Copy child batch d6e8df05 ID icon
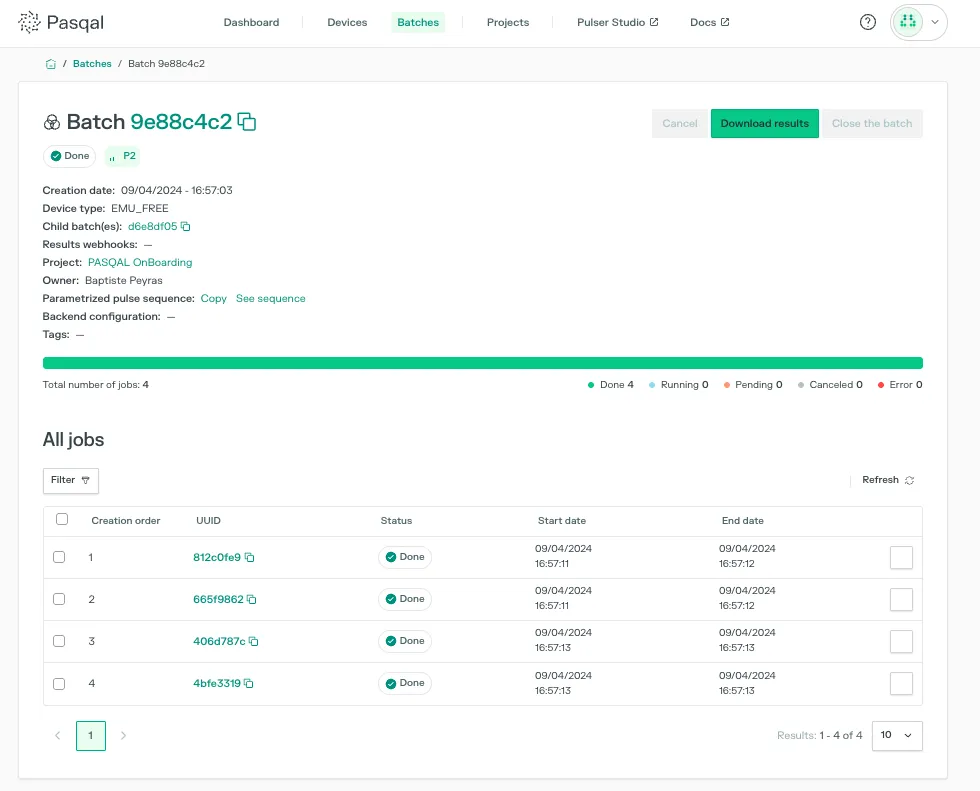Image resolution: width=980 pixels, height=791 pixels. [x=186, y=226]
